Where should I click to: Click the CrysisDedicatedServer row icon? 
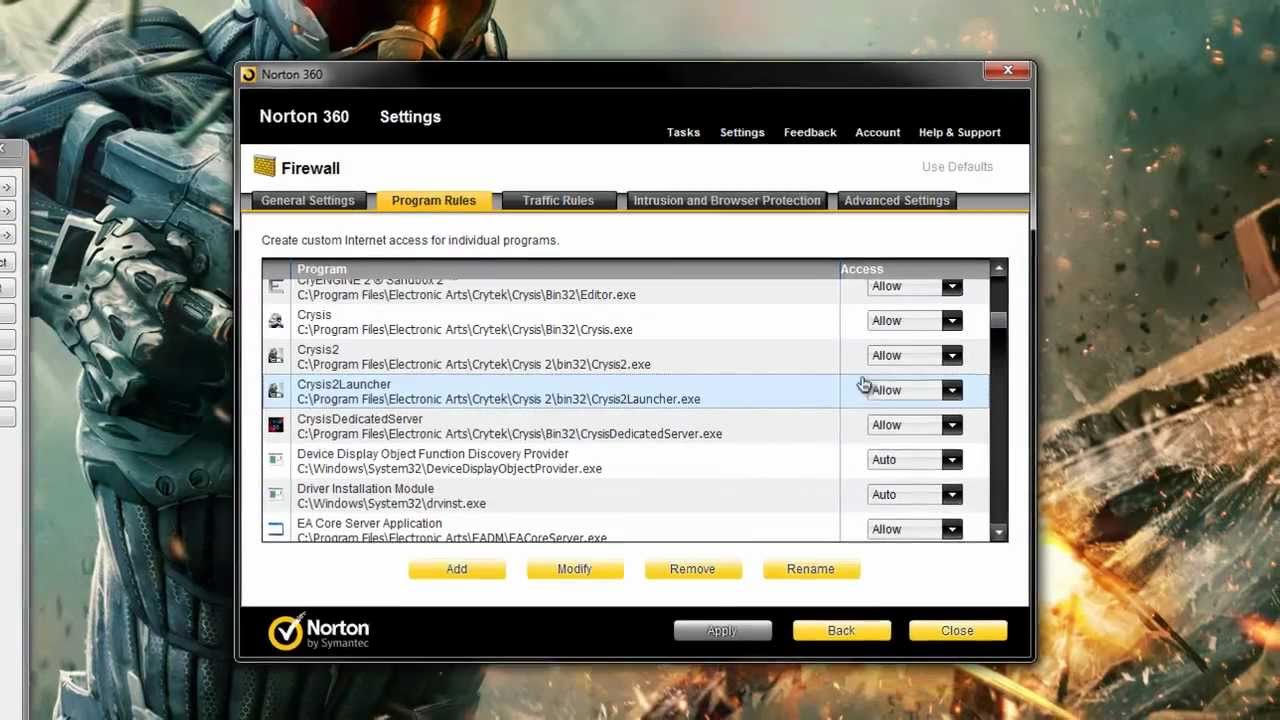point(276,425)
